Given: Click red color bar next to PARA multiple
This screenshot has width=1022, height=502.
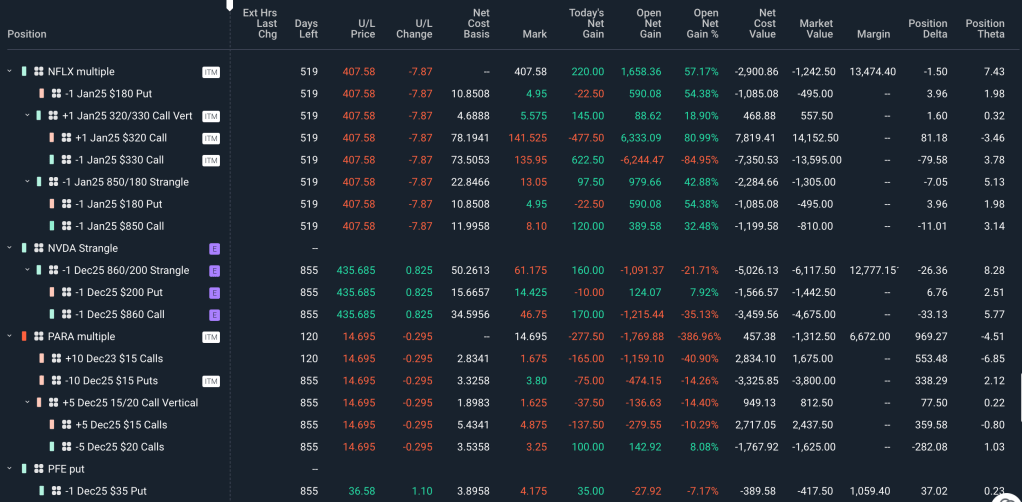Looking at the screenshot, I should 23,337.
